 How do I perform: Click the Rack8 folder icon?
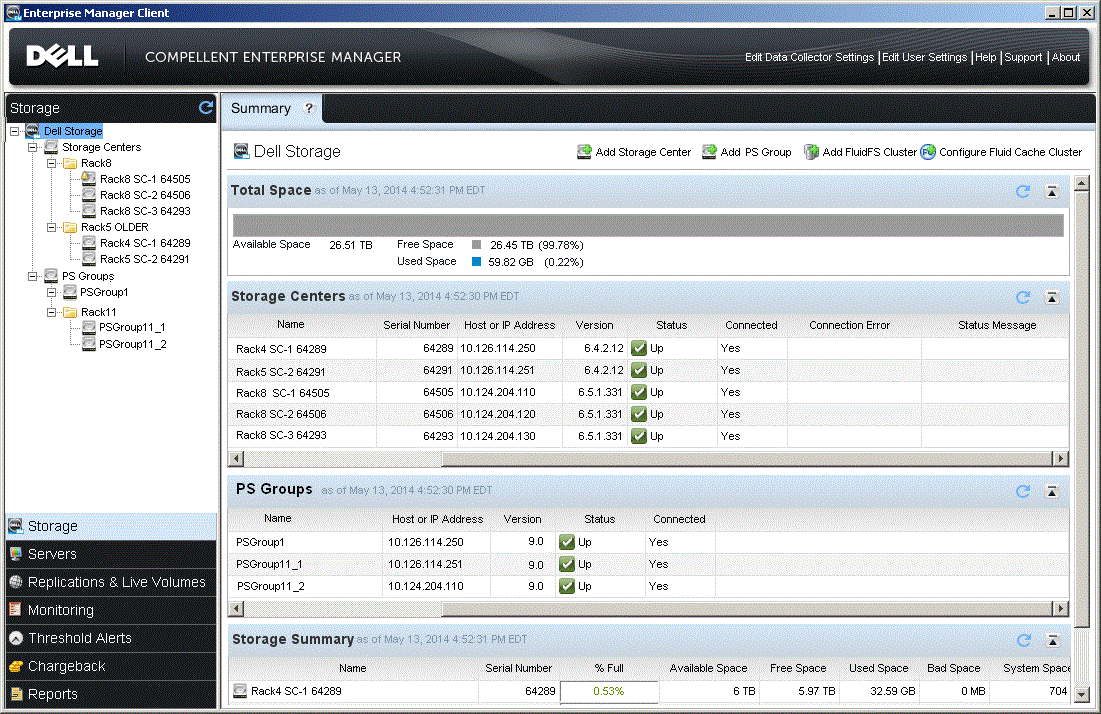click(x=70, y=163)
